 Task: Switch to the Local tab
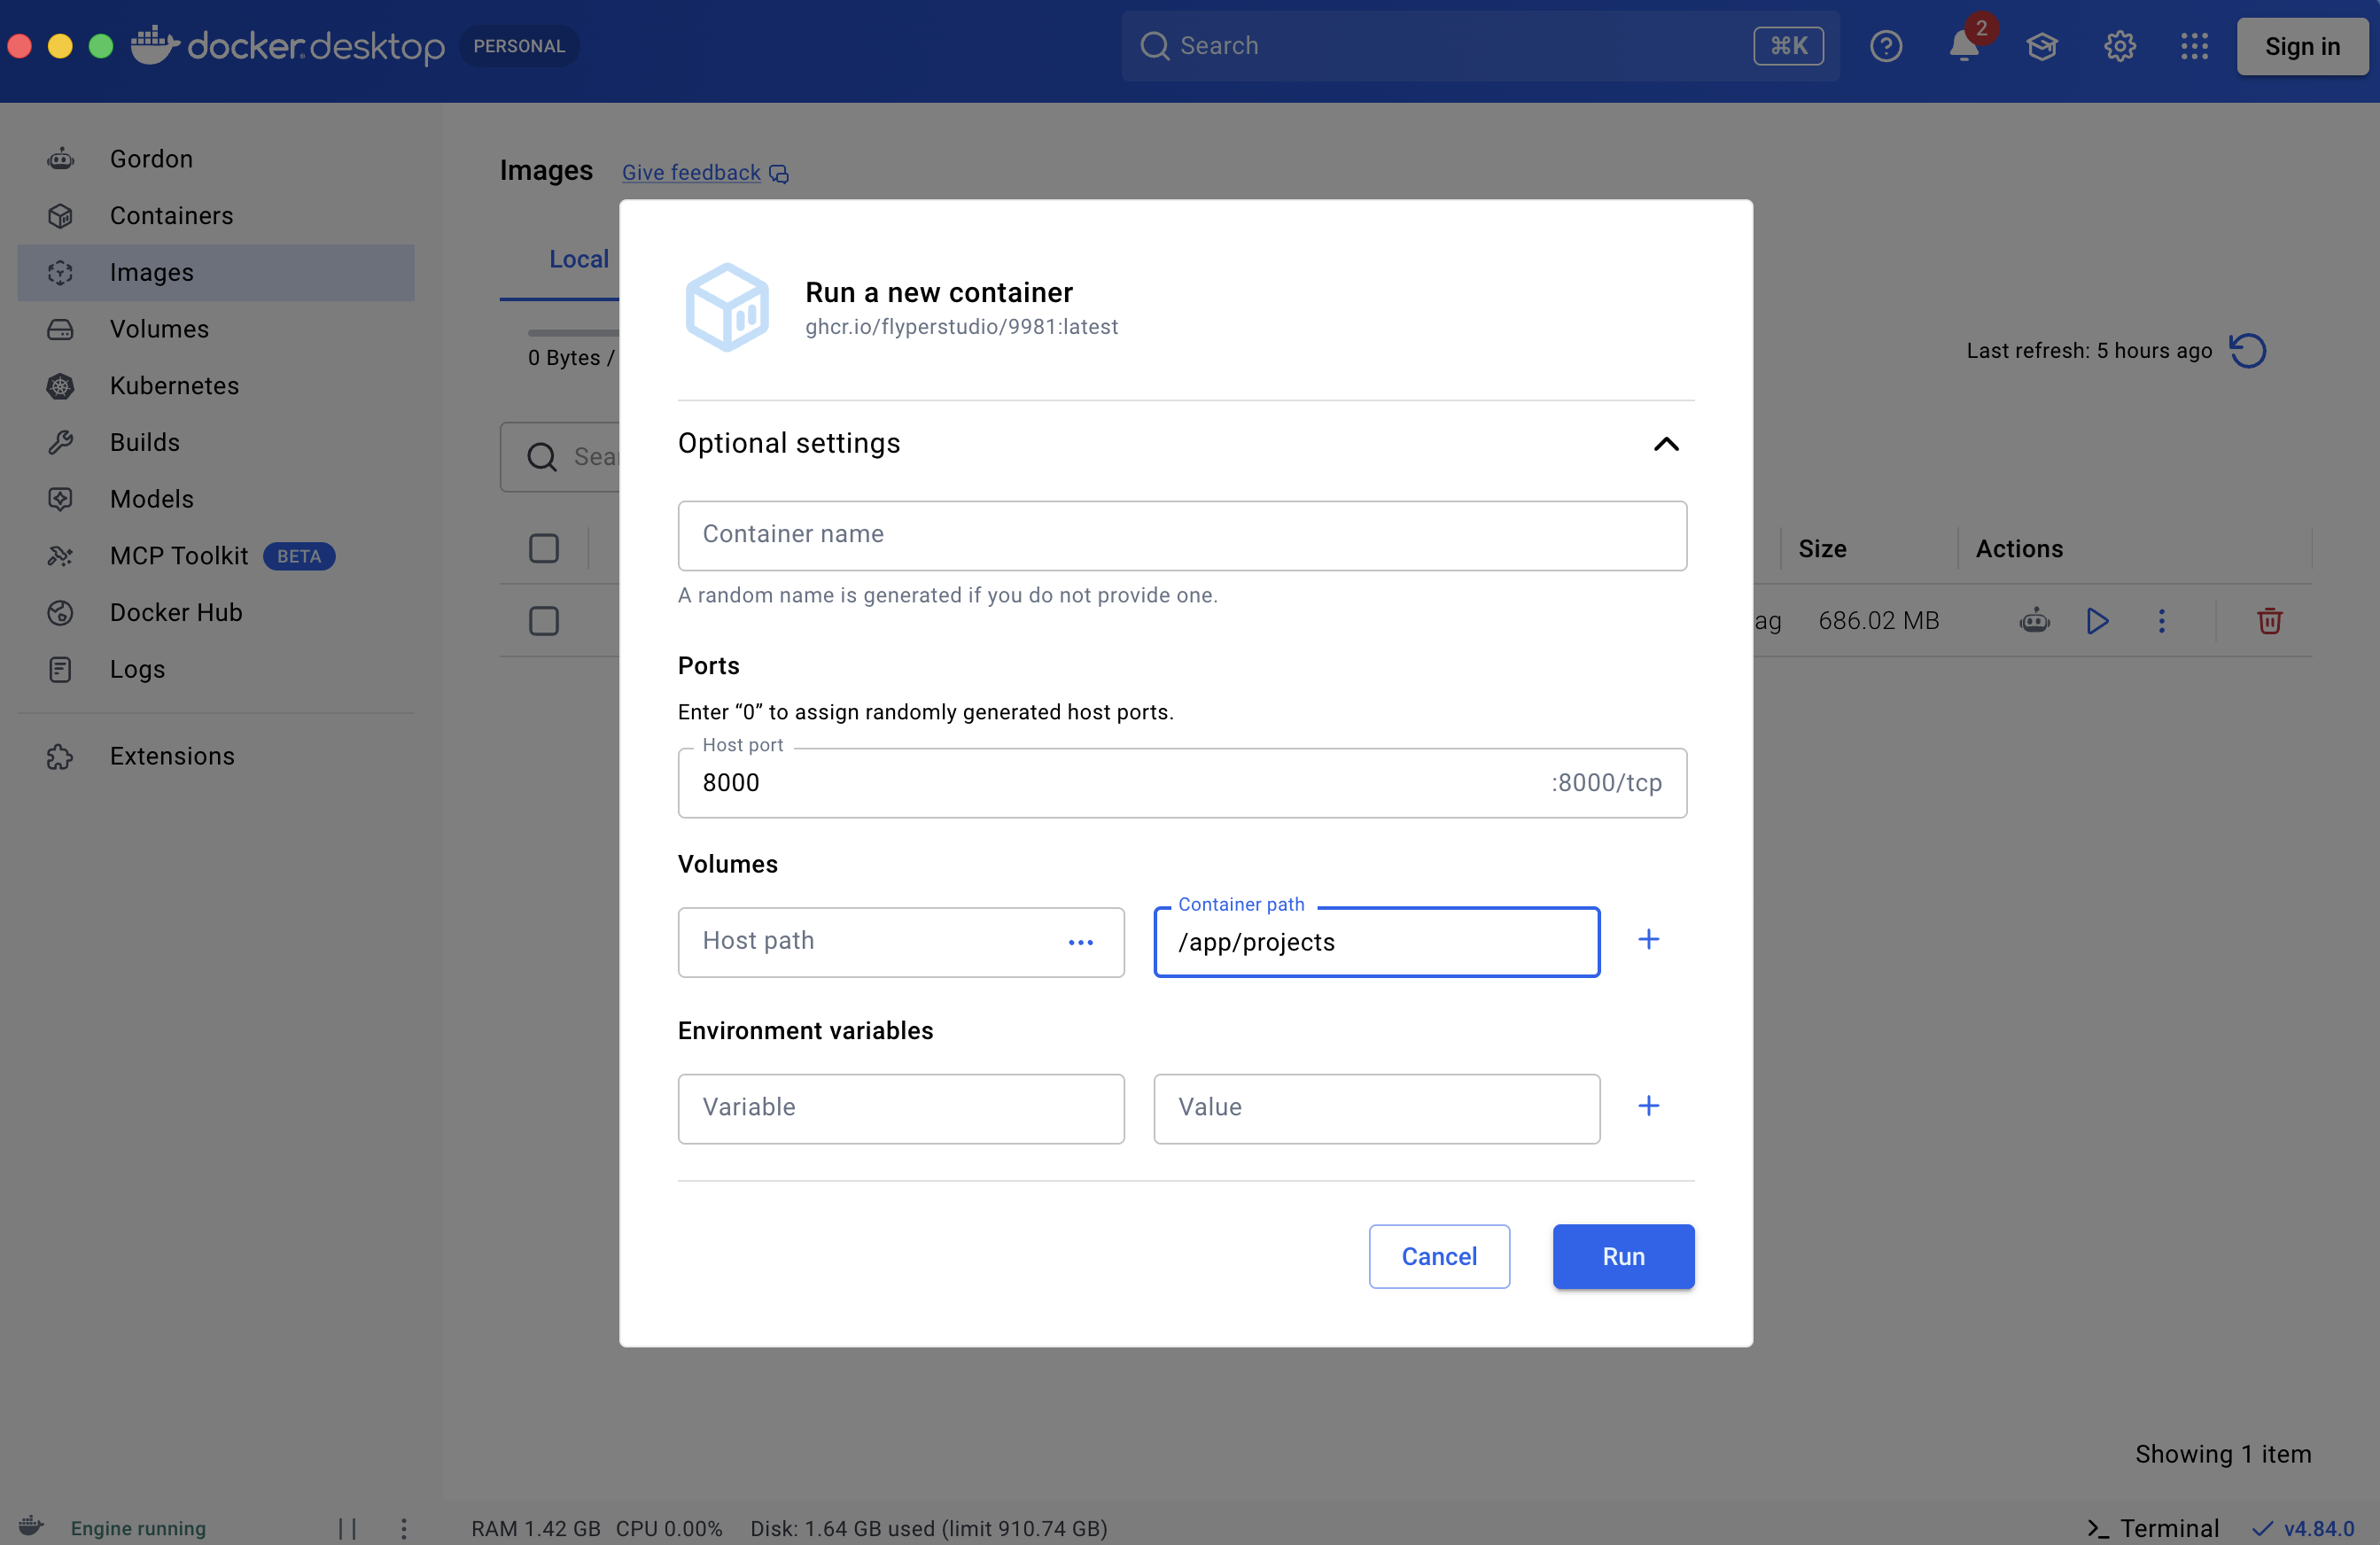click(579, 260)
